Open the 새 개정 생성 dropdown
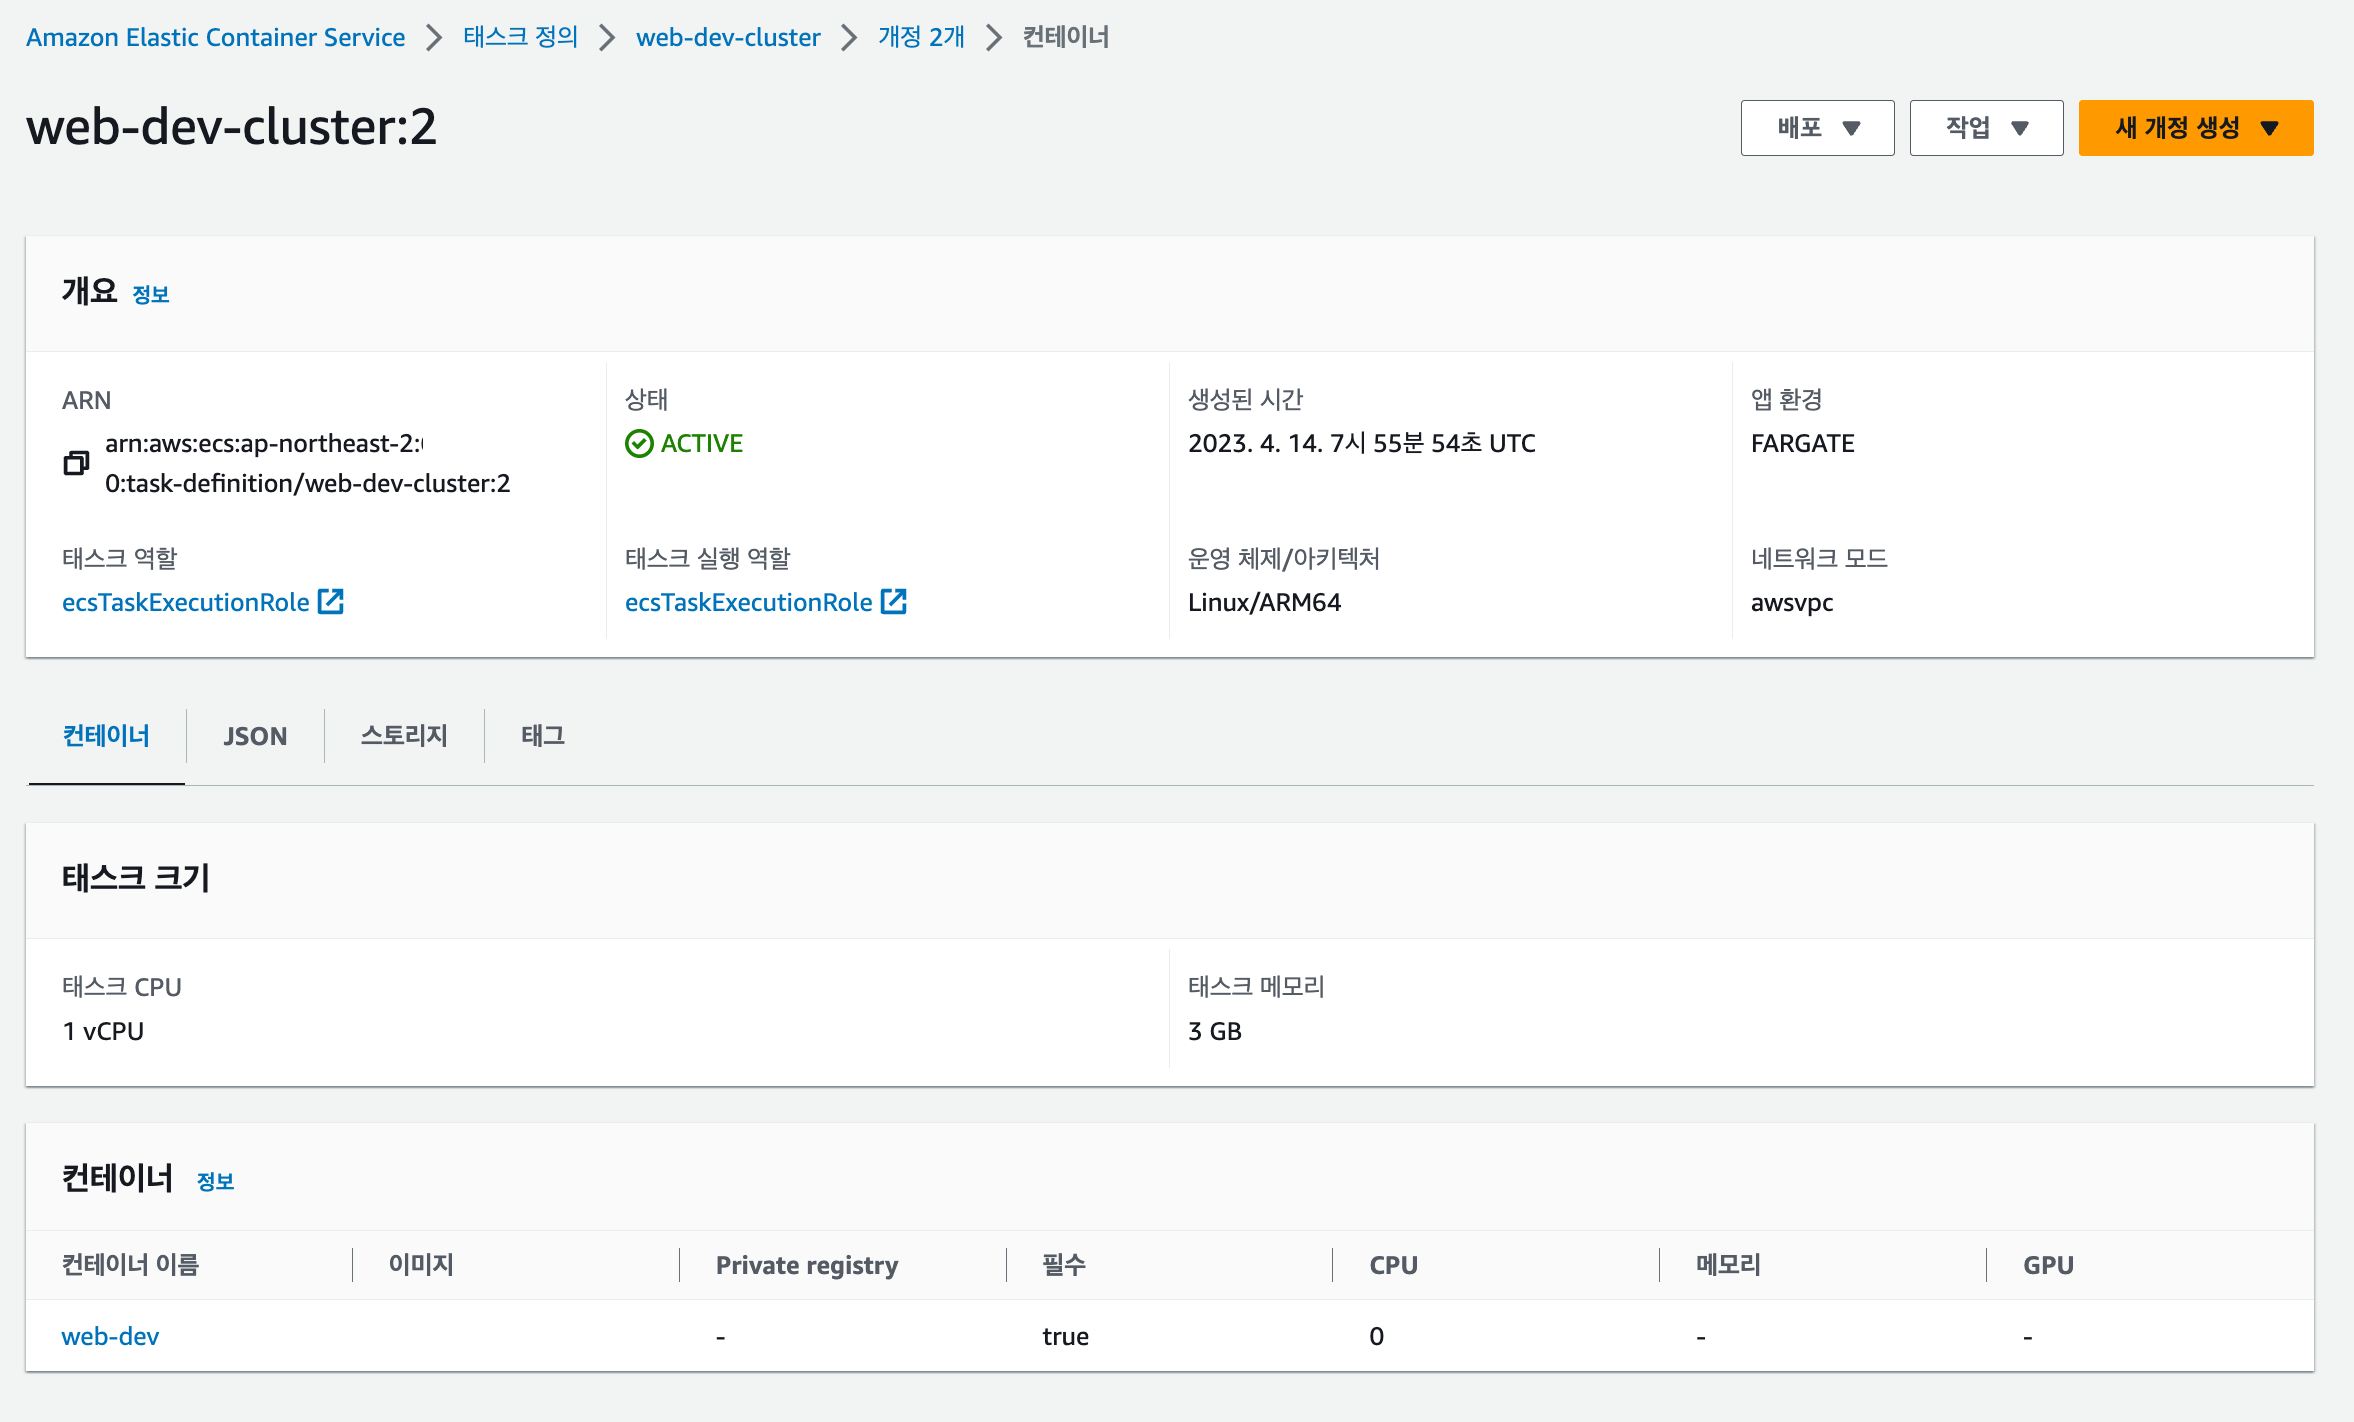The height and width of the screenshot is (1422, 2354). point(2195,128)
